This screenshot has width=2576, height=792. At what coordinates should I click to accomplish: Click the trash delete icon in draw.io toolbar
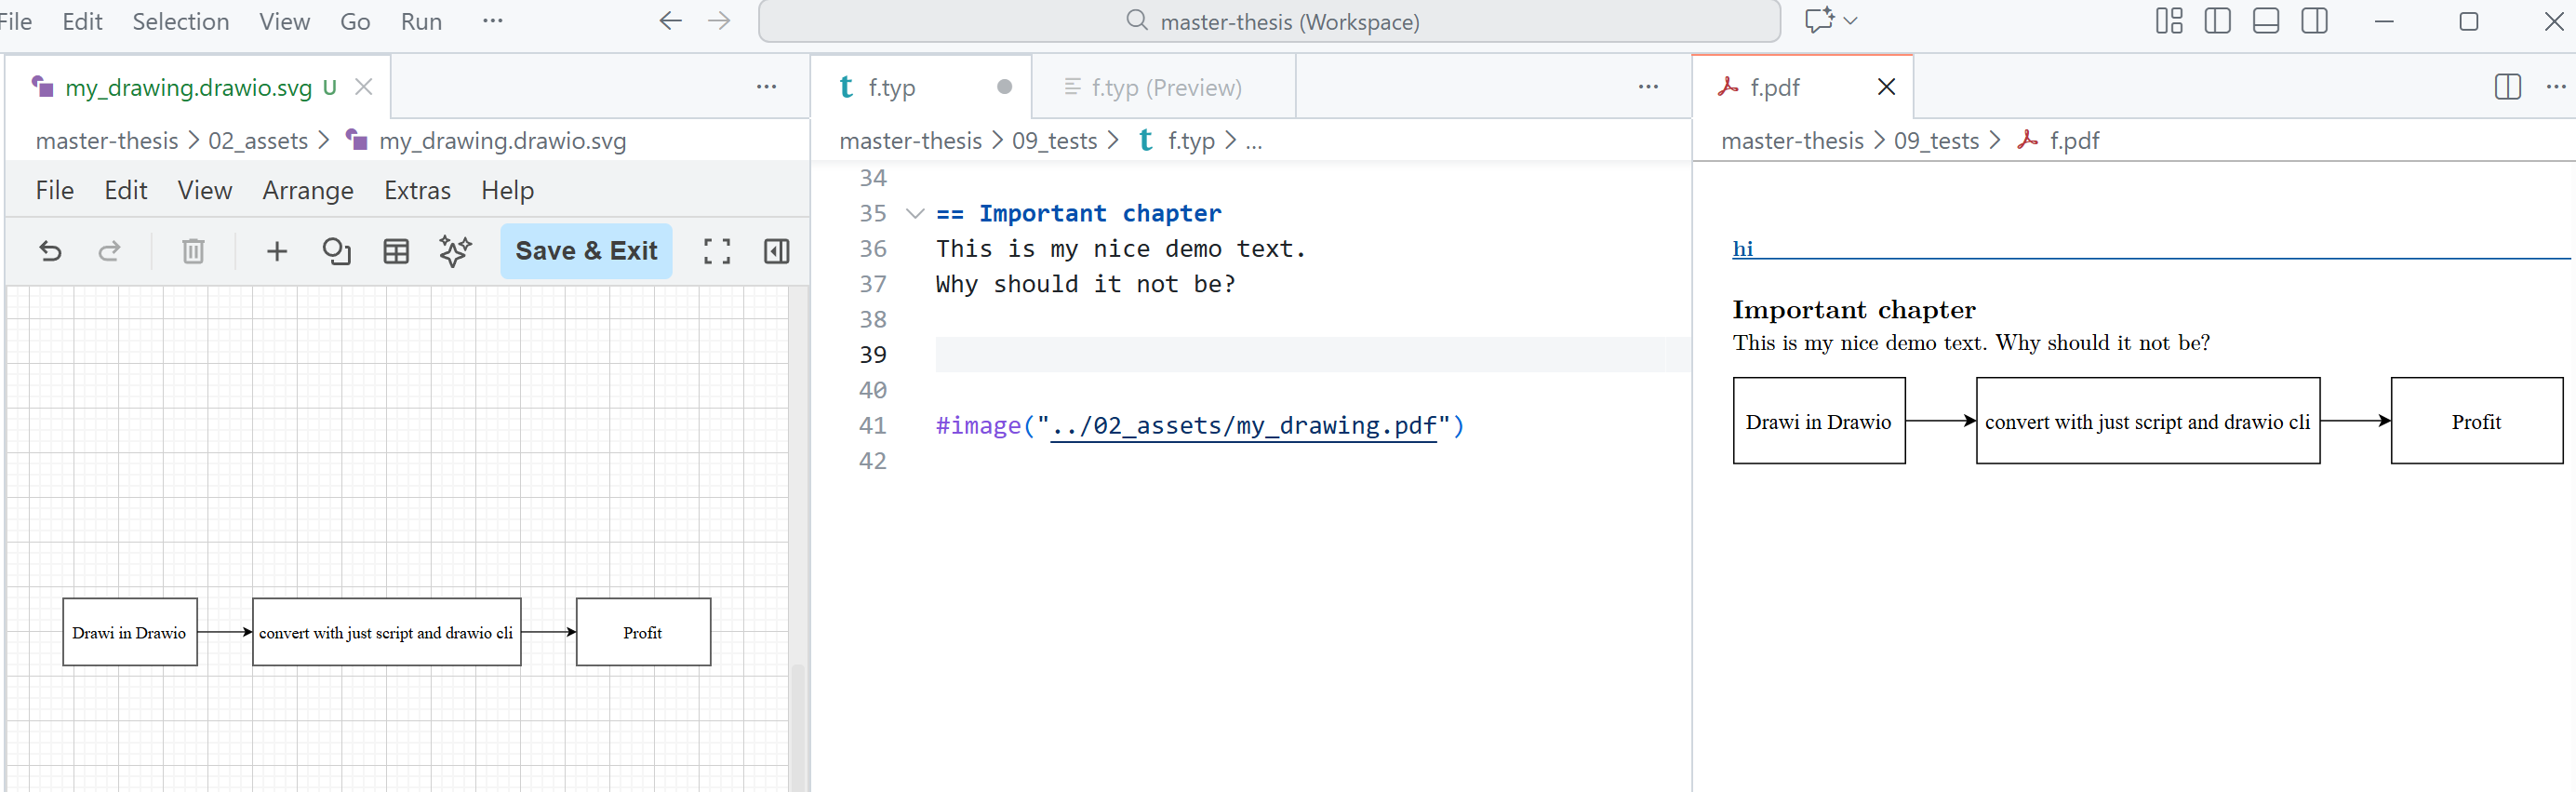(193, 251)
